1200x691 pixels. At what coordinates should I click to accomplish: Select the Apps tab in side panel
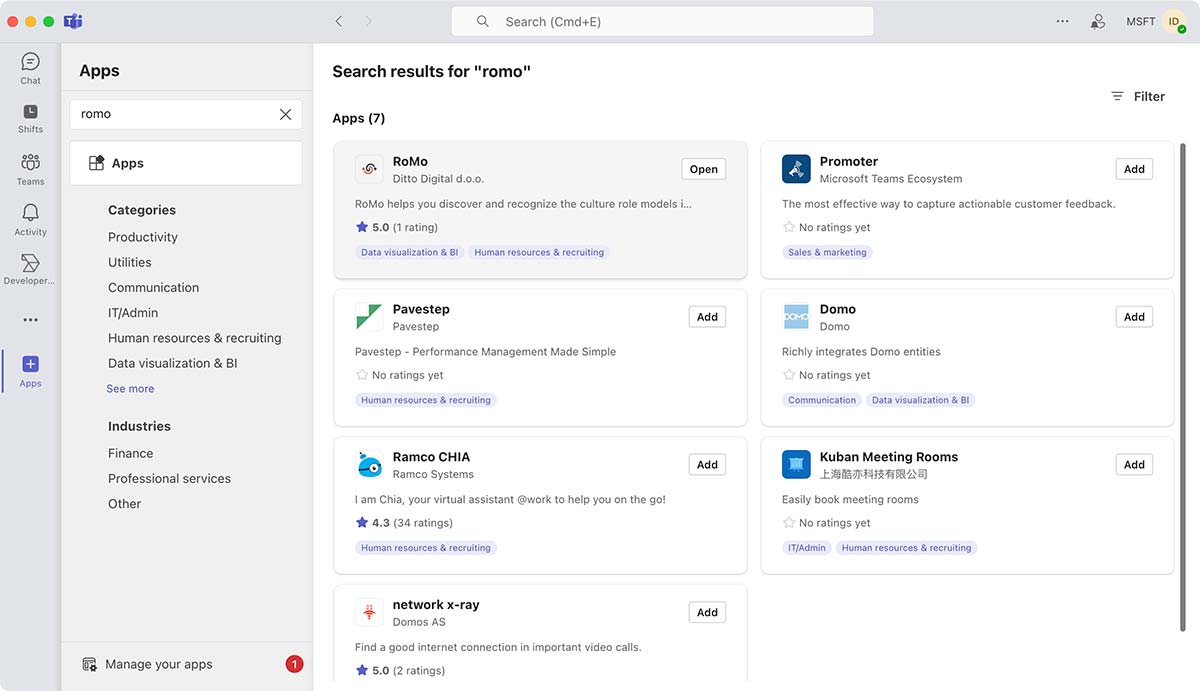point(186,163)
